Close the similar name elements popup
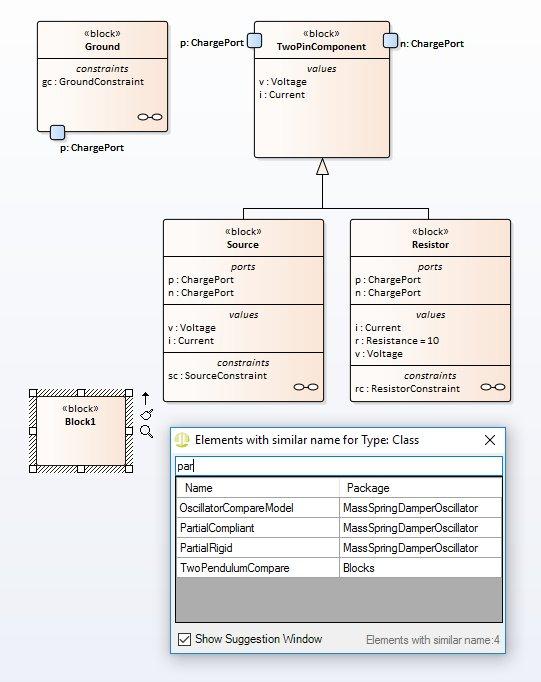The width and height of the screenshot is (541, 682). pyautogui.click(x=490, y=440)
